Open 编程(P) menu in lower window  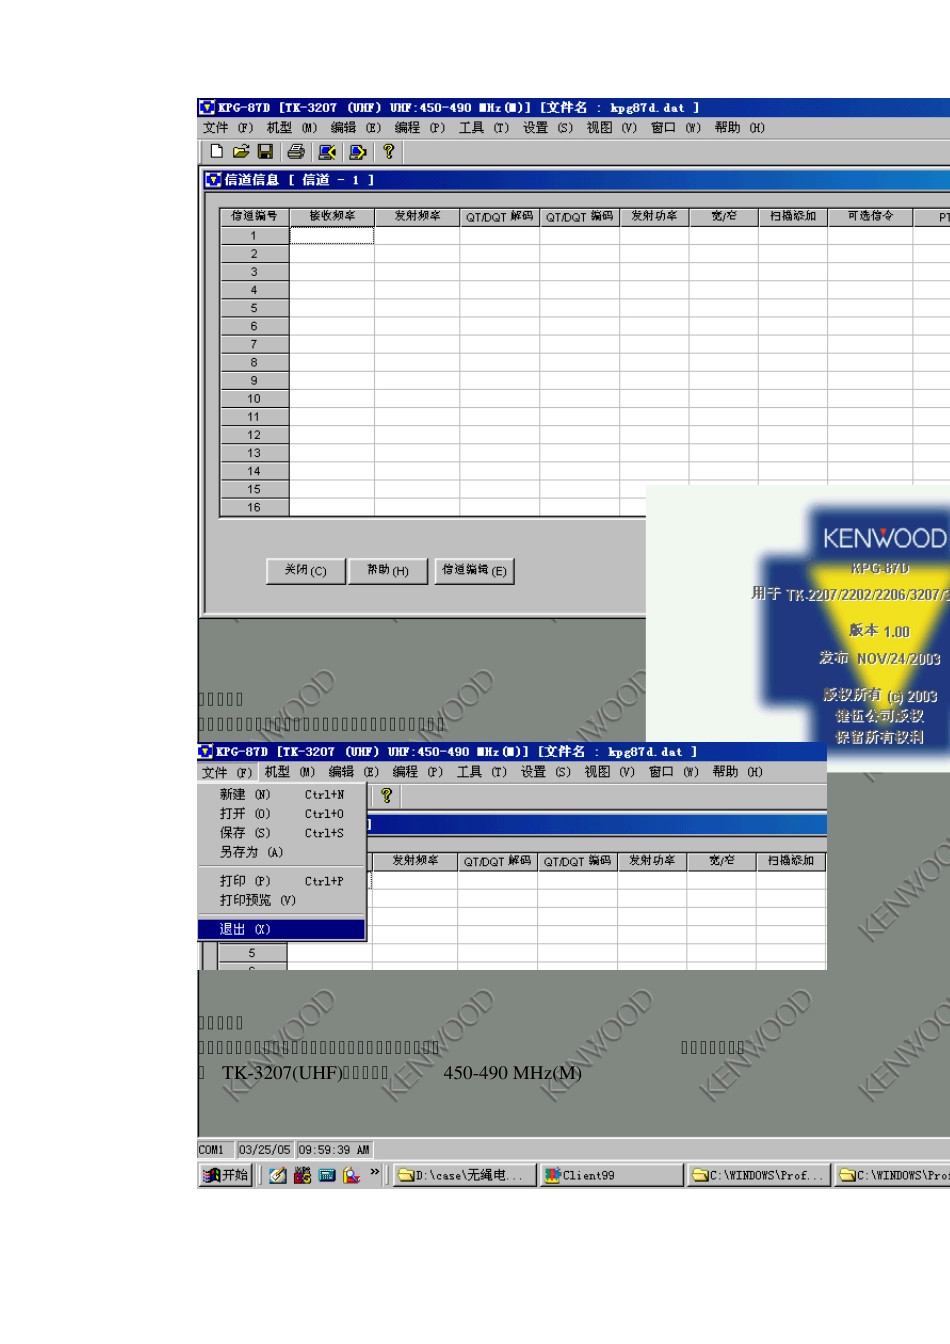point(418,772)
